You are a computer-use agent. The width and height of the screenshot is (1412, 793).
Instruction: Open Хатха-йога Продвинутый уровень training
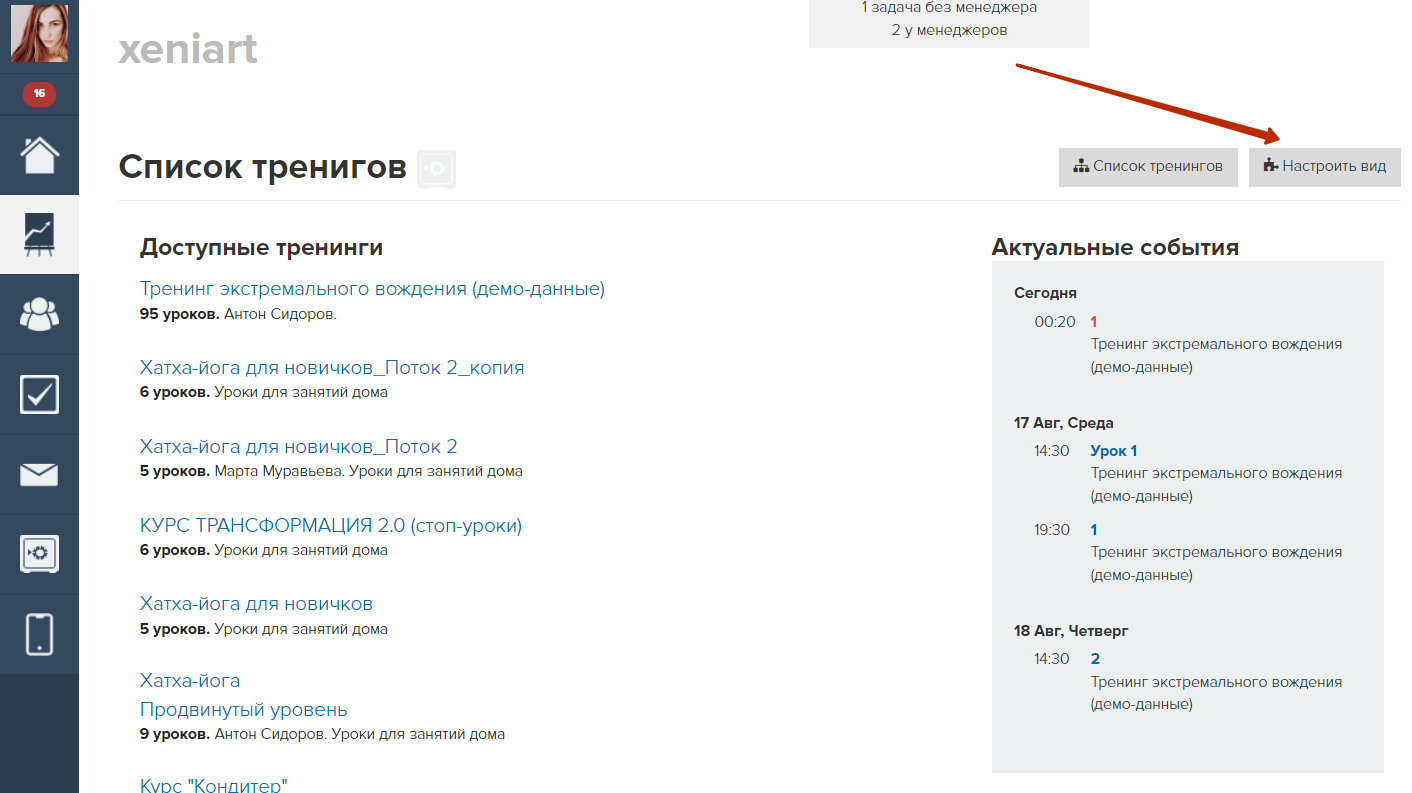click(x=243, y=710)
